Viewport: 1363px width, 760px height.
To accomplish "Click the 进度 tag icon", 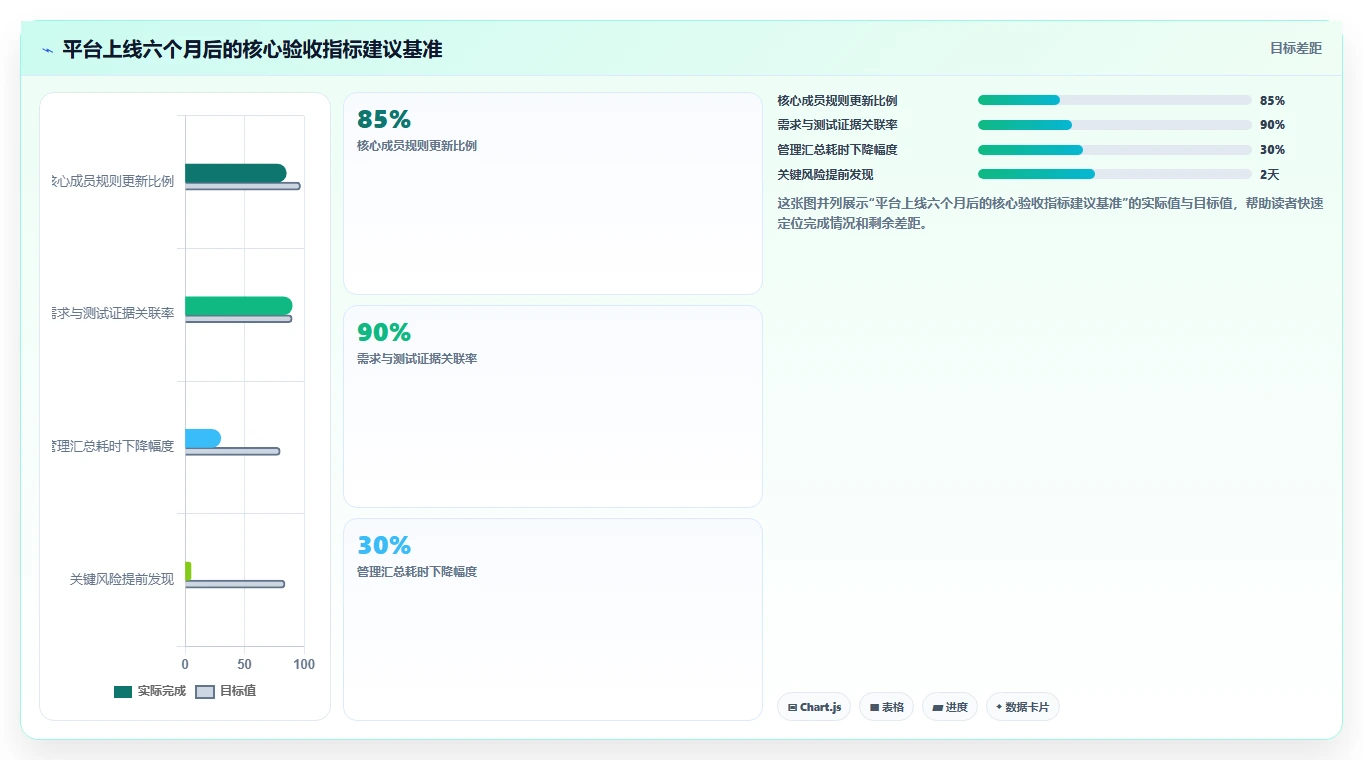I will (937, 707).
